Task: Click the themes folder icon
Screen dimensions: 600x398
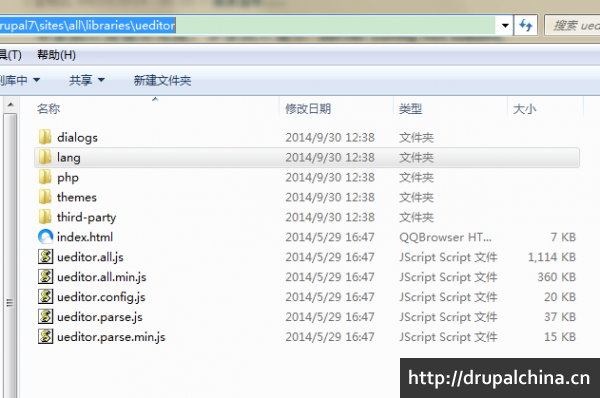Action: tap(45, 197)
